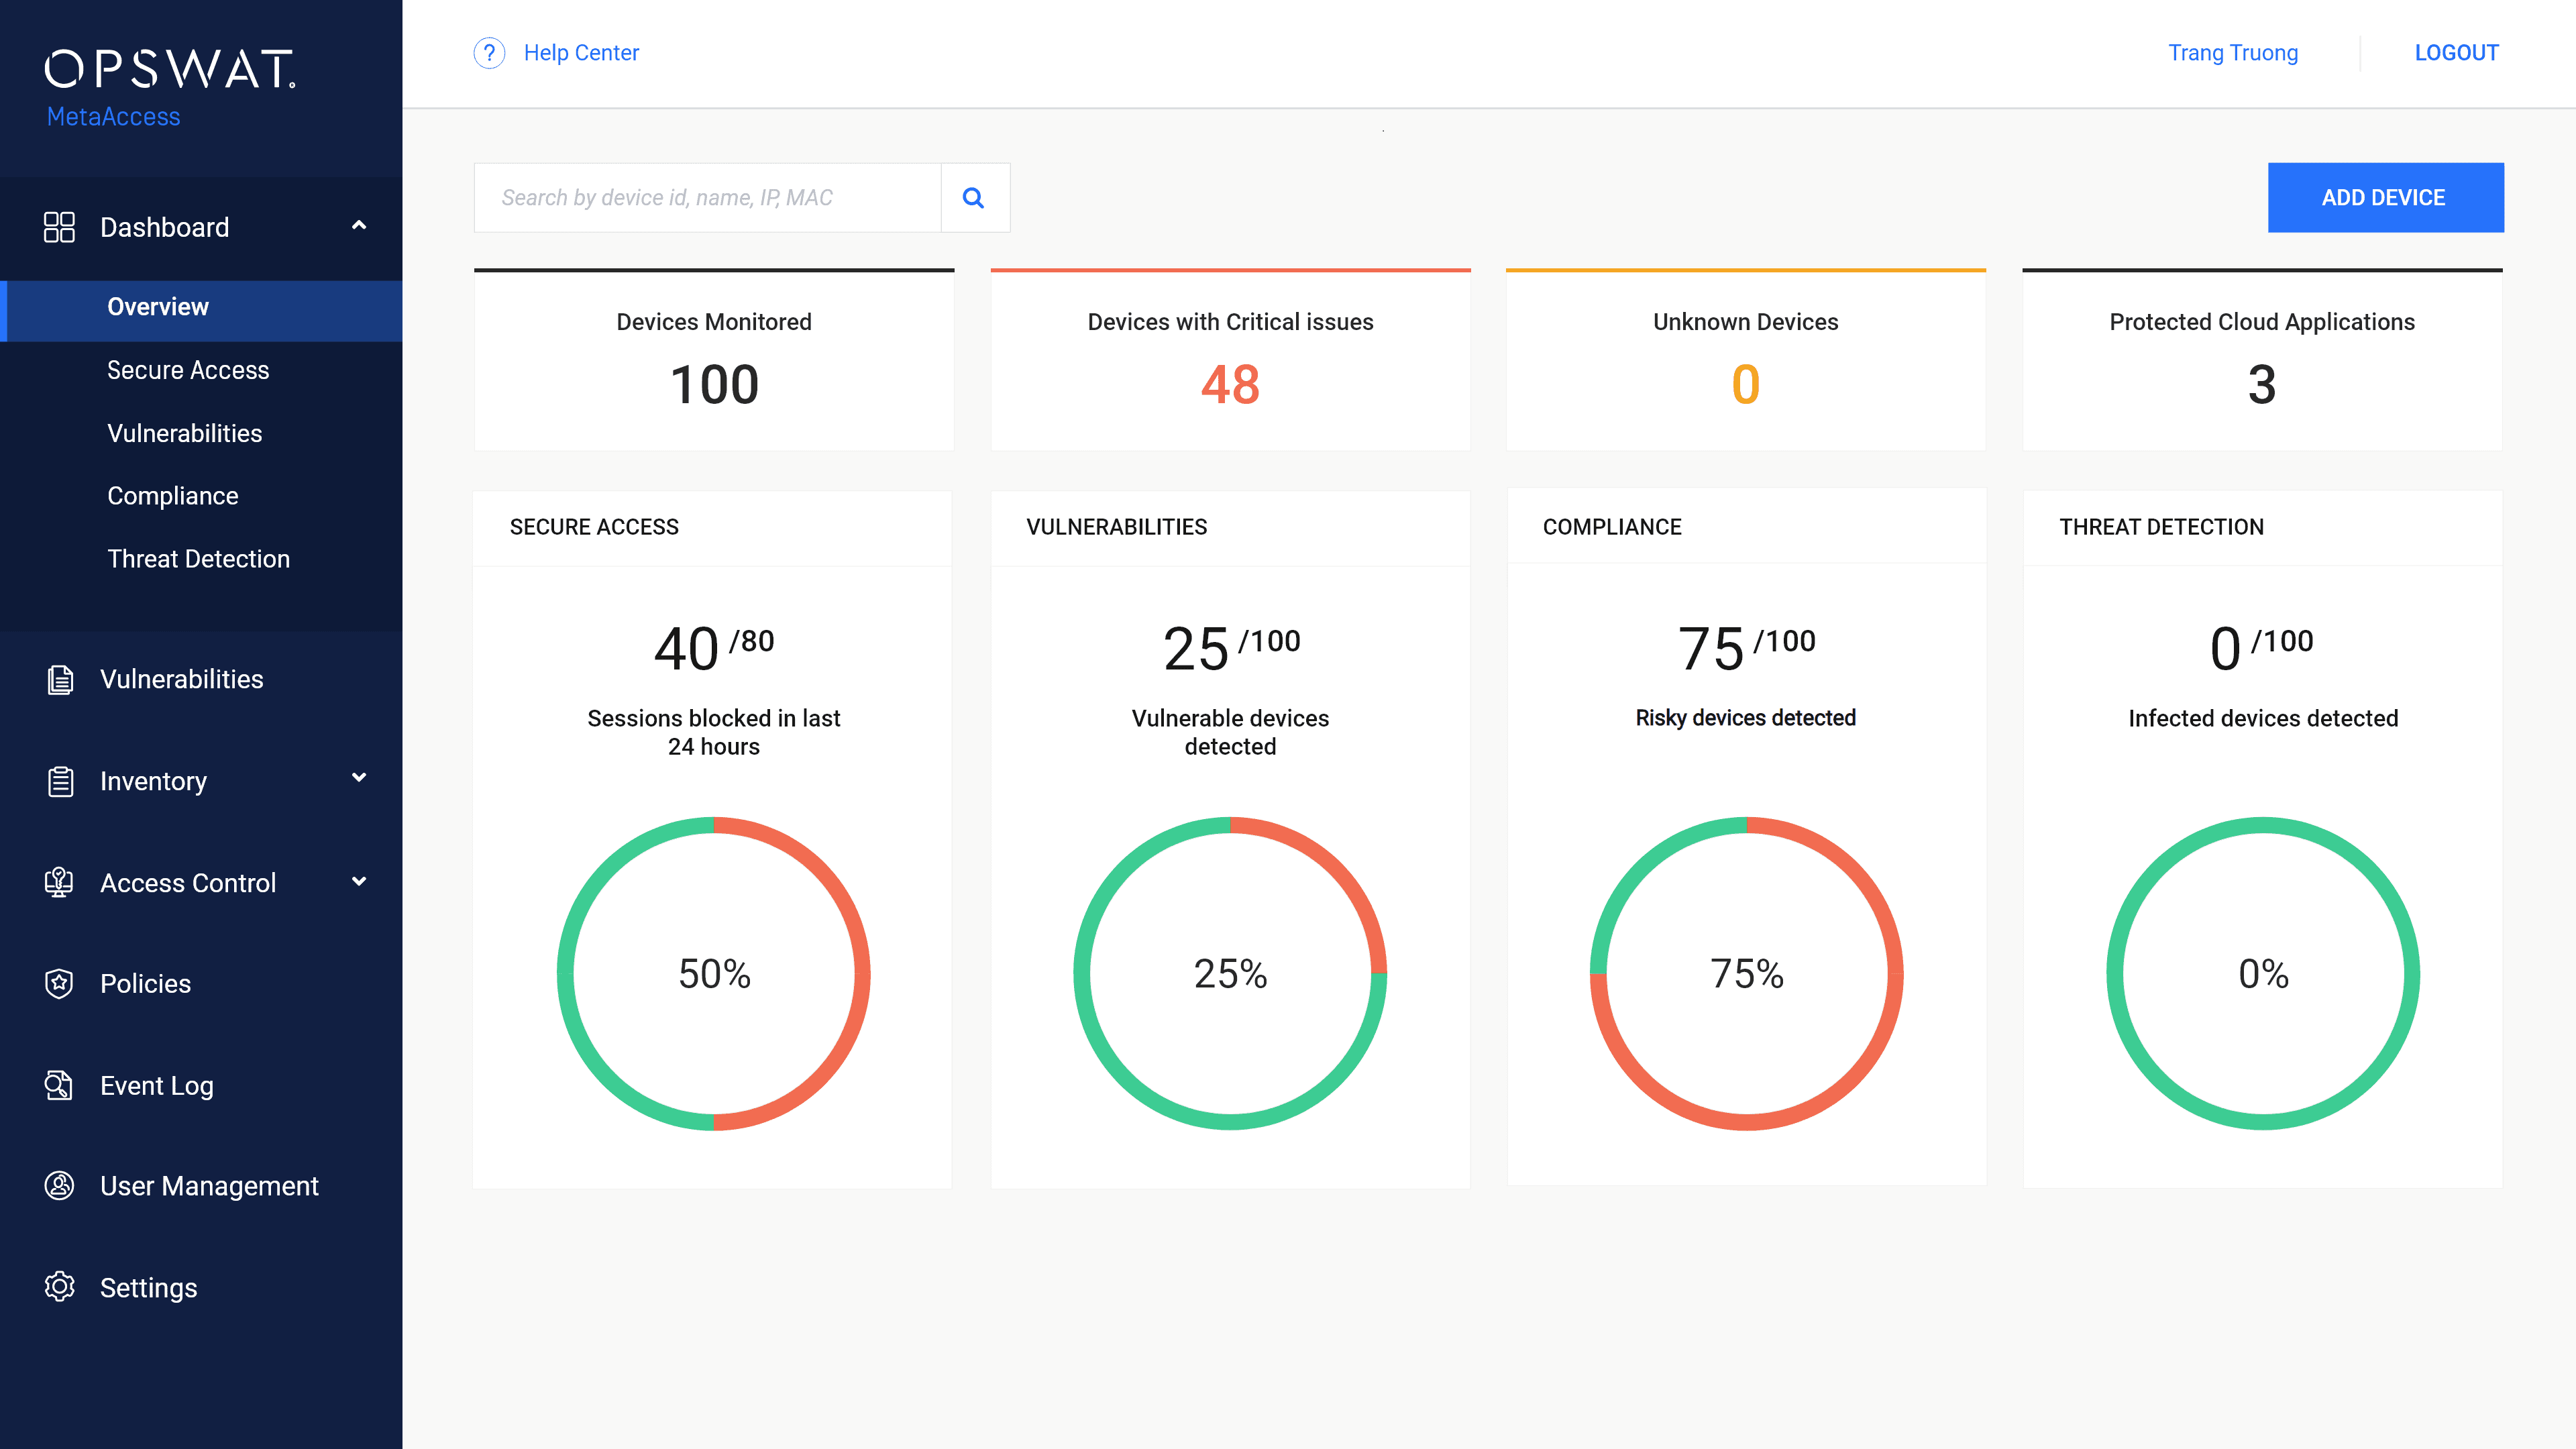The image size is (2576, 1449).
Task: Click the THREAT DETECTION panel heading
Action: 2161,527
